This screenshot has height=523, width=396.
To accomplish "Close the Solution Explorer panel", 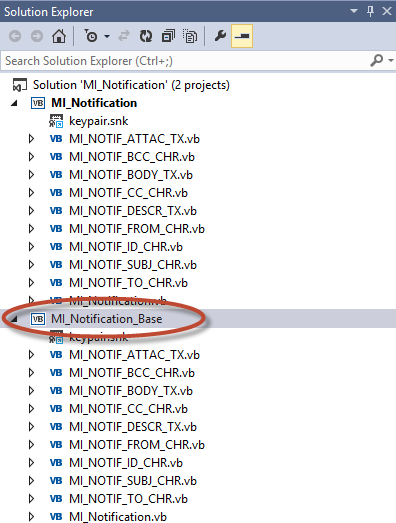I will [x=387, y=11].
